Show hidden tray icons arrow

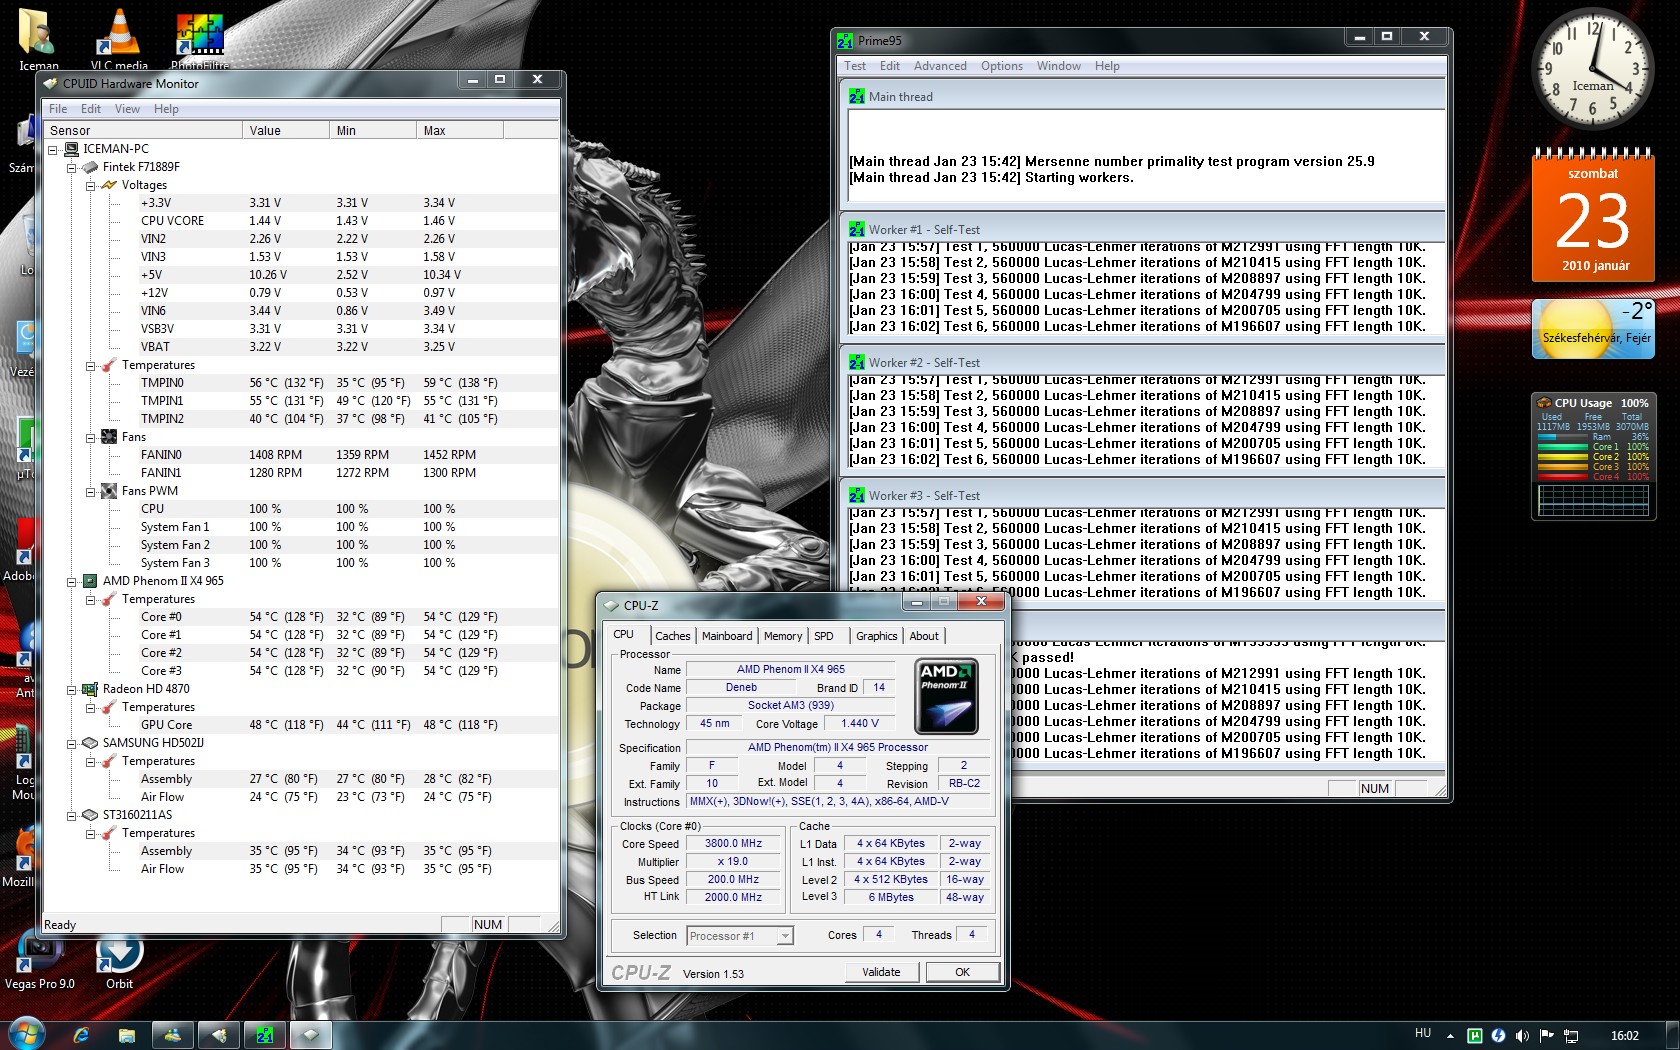pyautogui.click(x=1451, y=1035)
